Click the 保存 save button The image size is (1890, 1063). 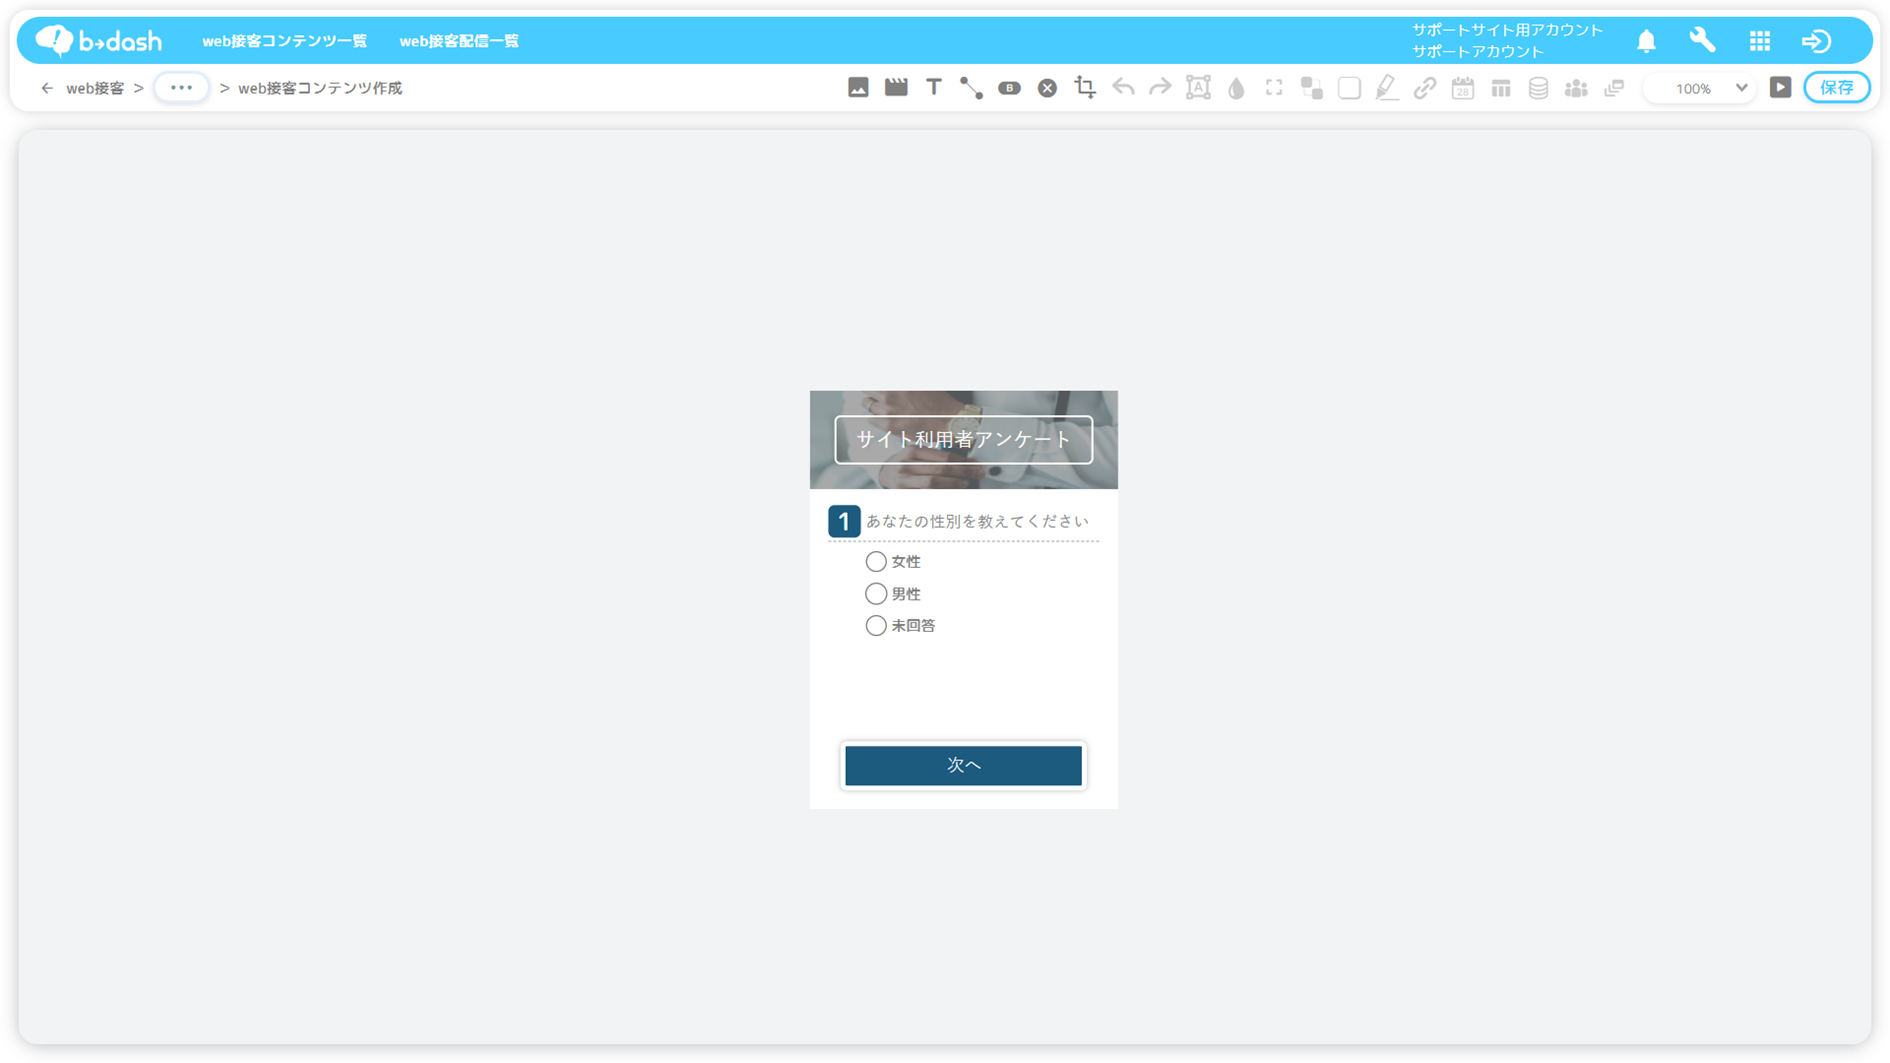pyautogui.click(x=1836, y=88)
